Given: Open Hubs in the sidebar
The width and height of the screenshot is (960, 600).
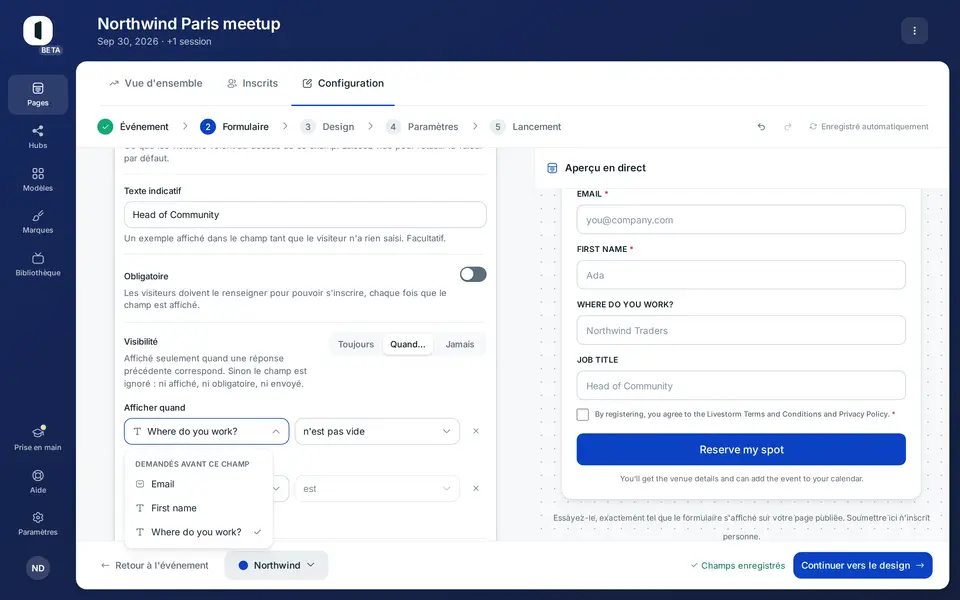Looking at the screenshot, I should tap(38, 137).
